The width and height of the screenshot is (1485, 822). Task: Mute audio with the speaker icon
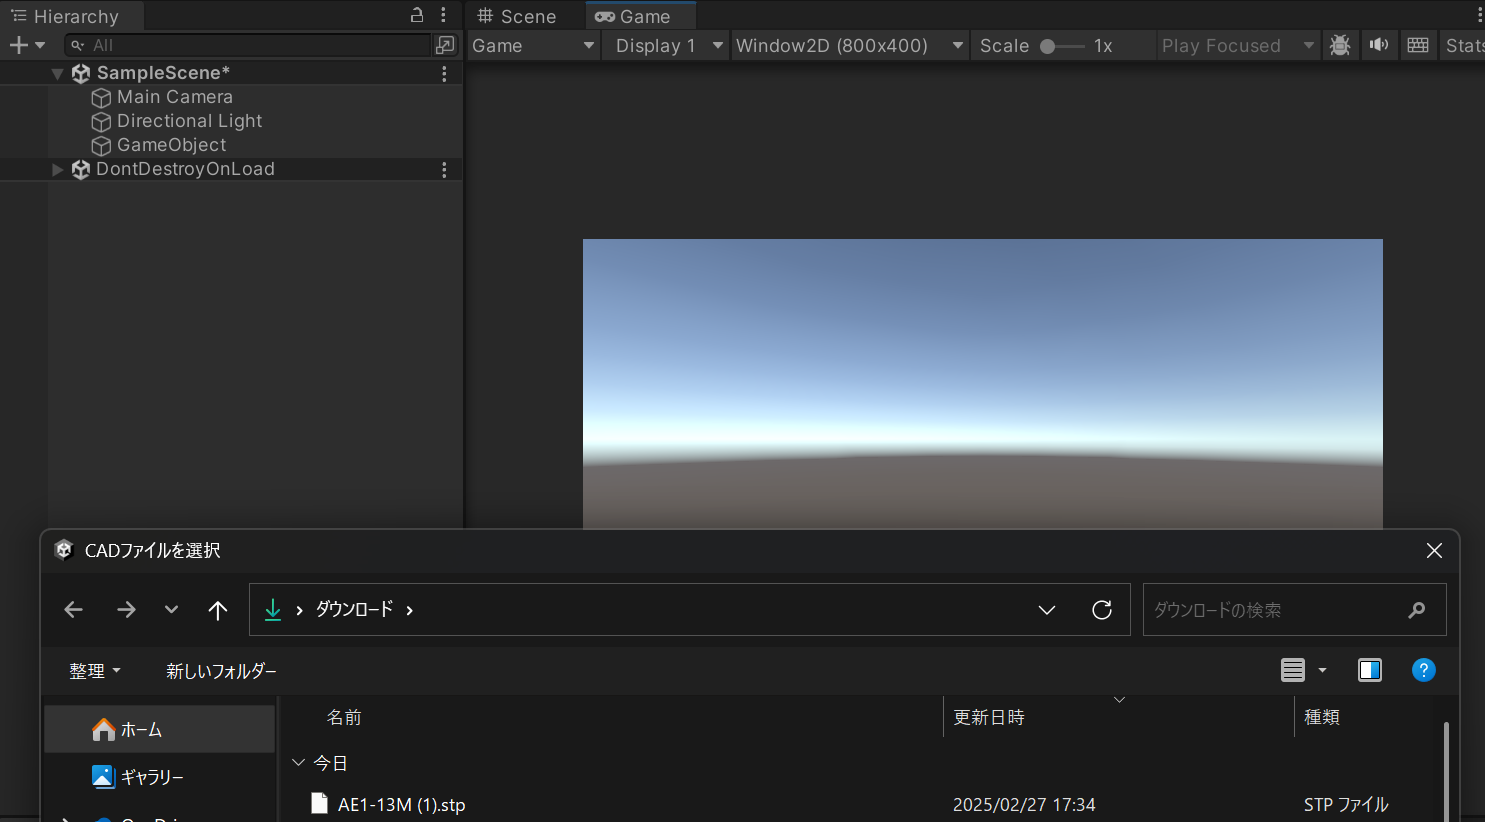click(1379, 45)
